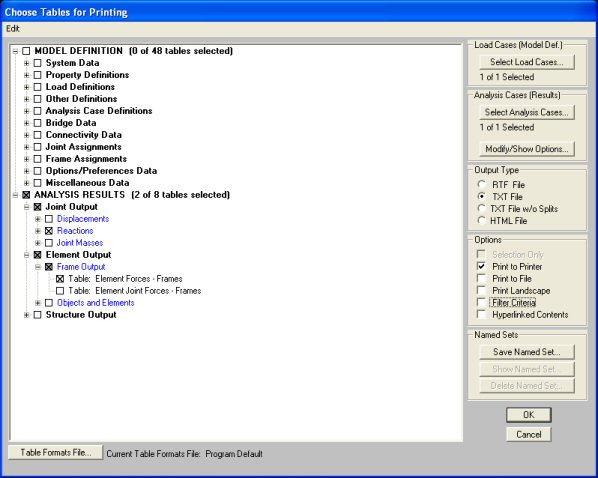Choose the HTML File radio button
Screen dimensions: 598x478
click(482, 220)
